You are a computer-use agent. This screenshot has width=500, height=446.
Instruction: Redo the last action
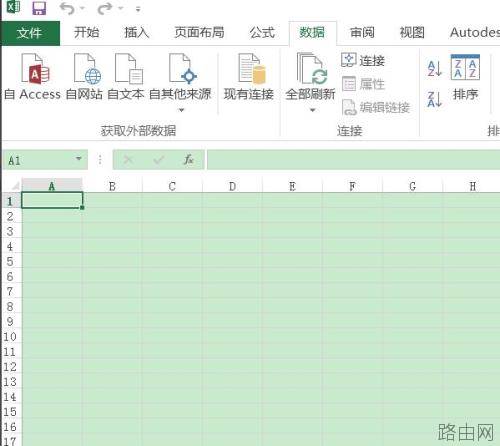[x=104, y=8]
